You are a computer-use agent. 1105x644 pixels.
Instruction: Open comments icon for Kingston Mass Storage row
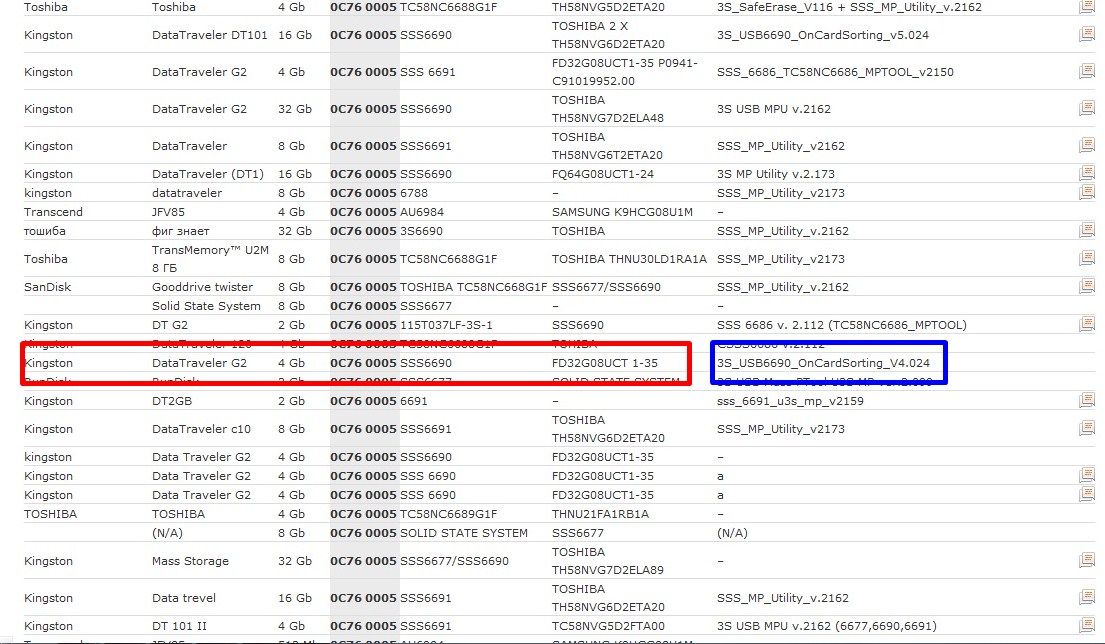(x=1087, y=560)
